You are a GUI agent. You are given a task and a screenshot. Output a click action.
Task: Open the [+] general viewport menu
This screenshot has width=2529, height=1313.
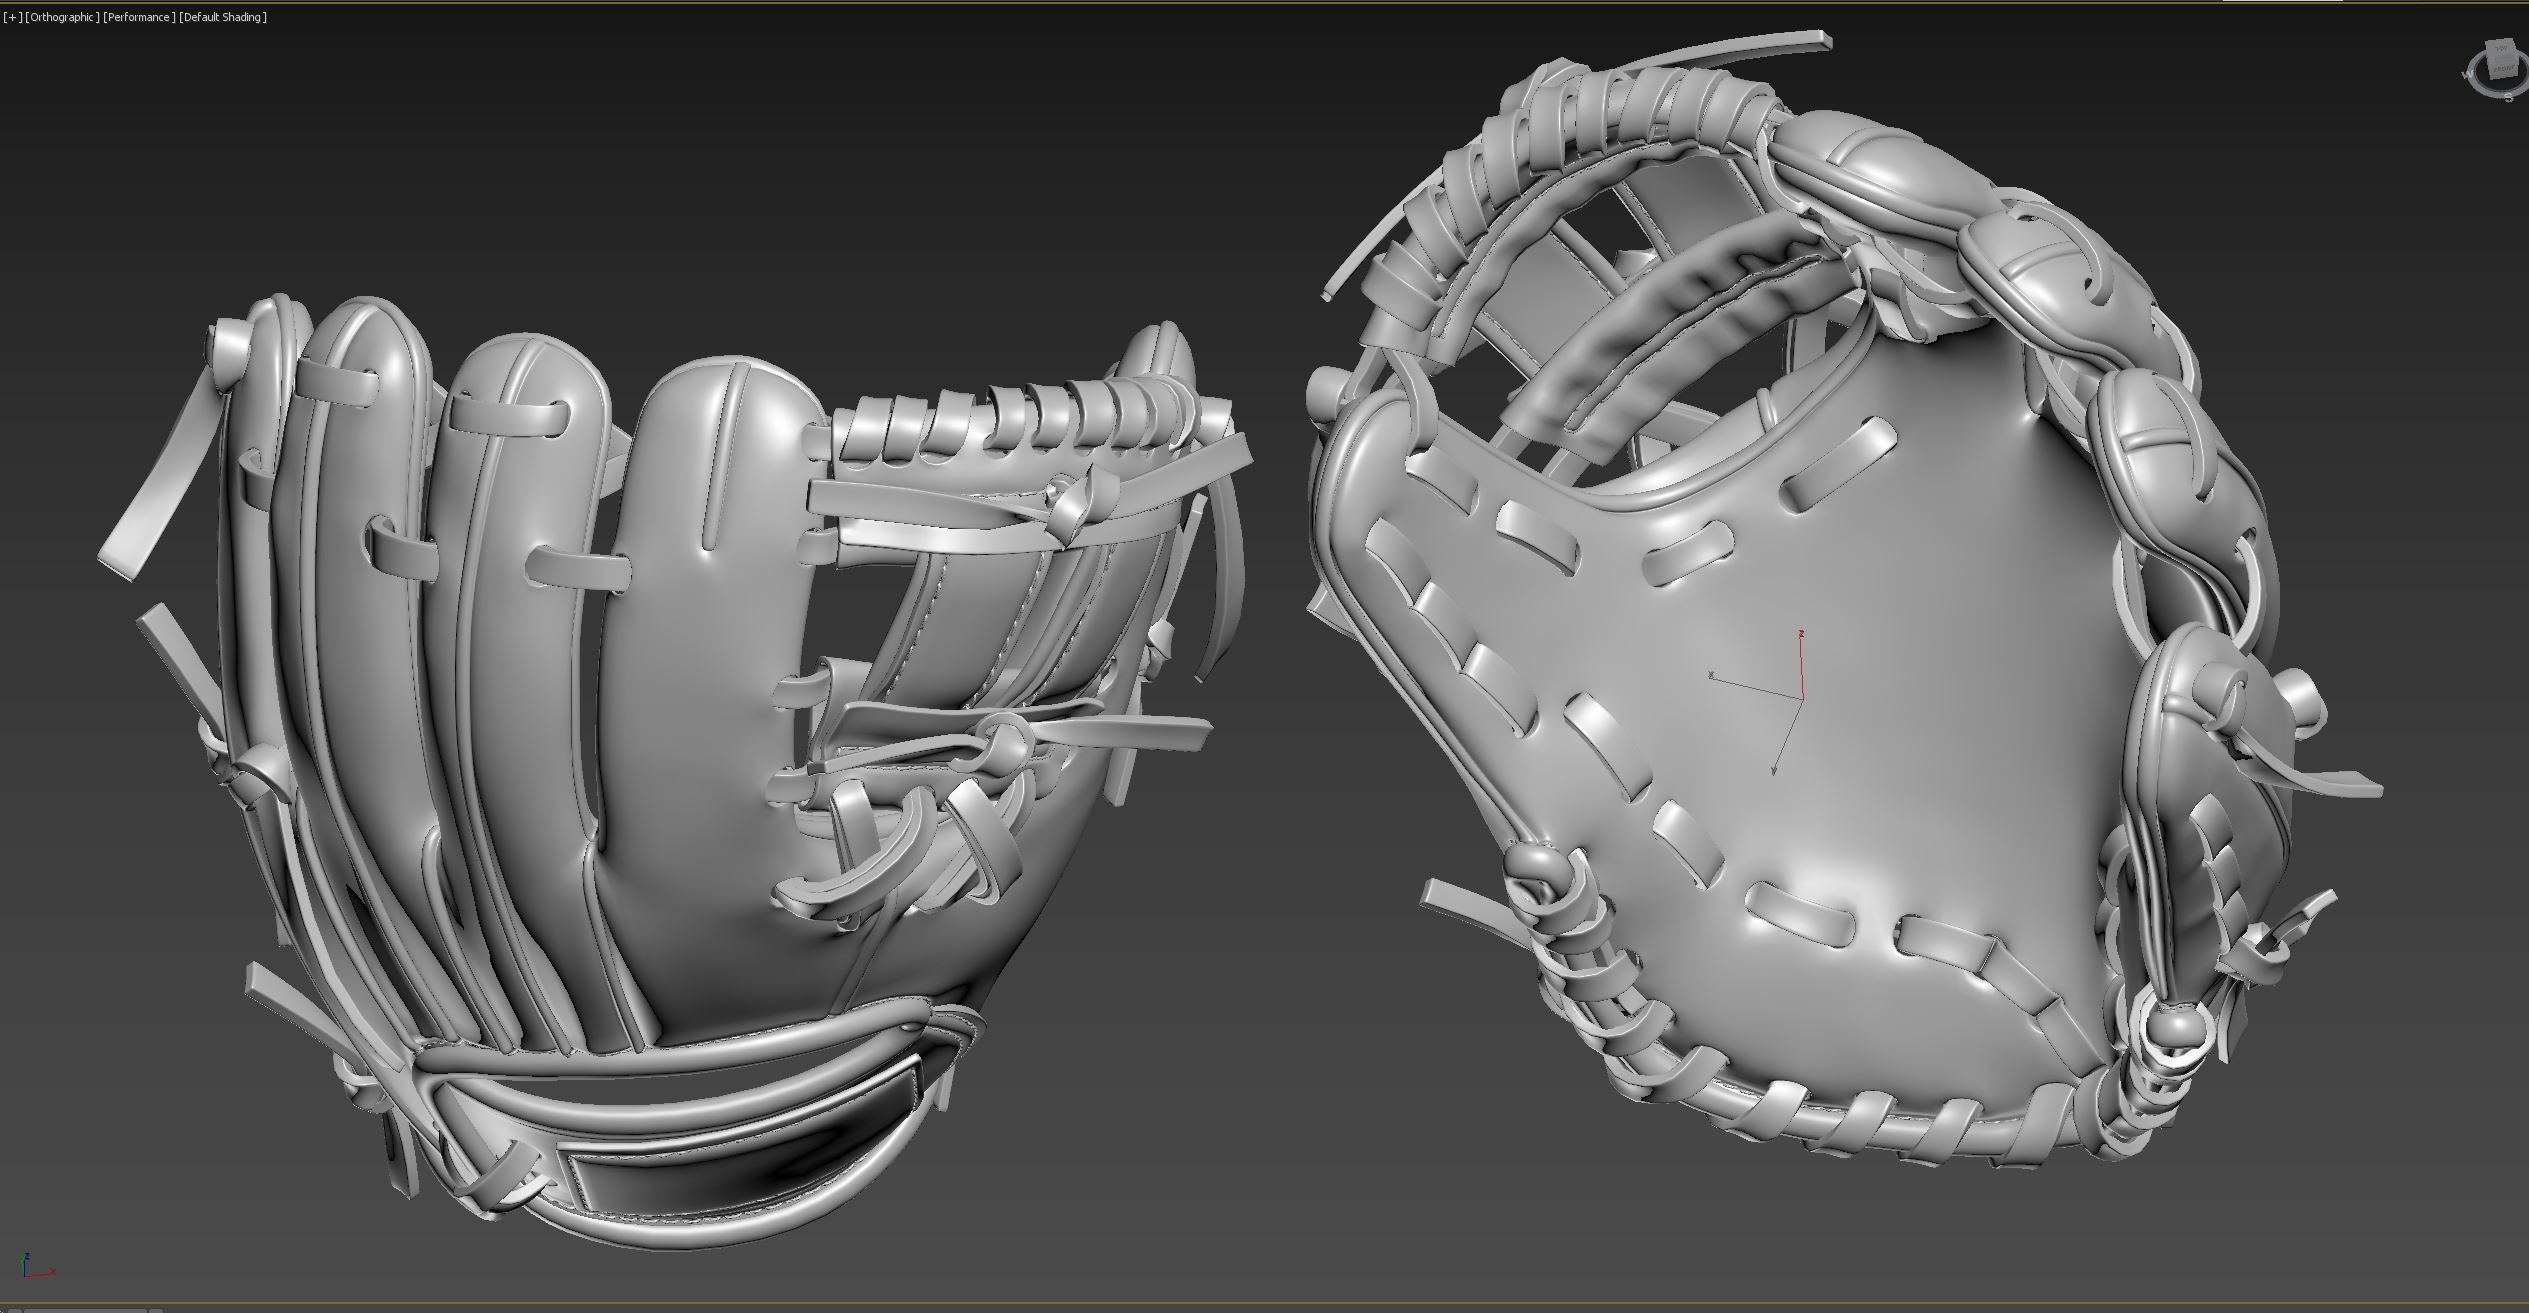[13, 17]
